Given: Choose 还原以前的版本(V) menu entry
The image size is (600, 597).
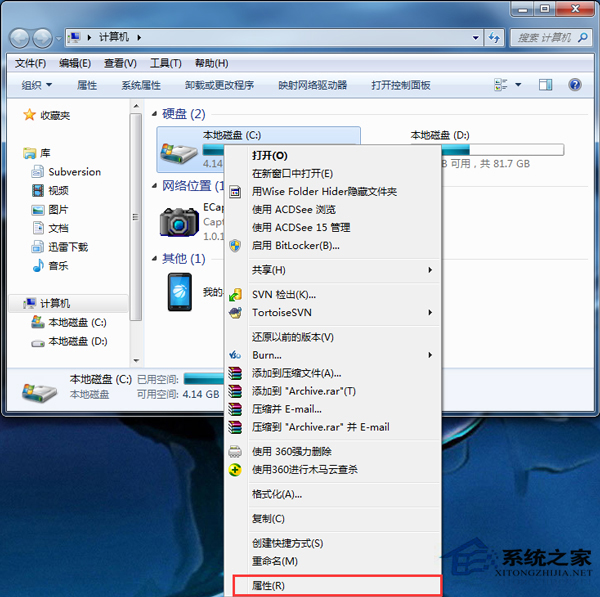Looking at the screenshot, I should point(332,337).
